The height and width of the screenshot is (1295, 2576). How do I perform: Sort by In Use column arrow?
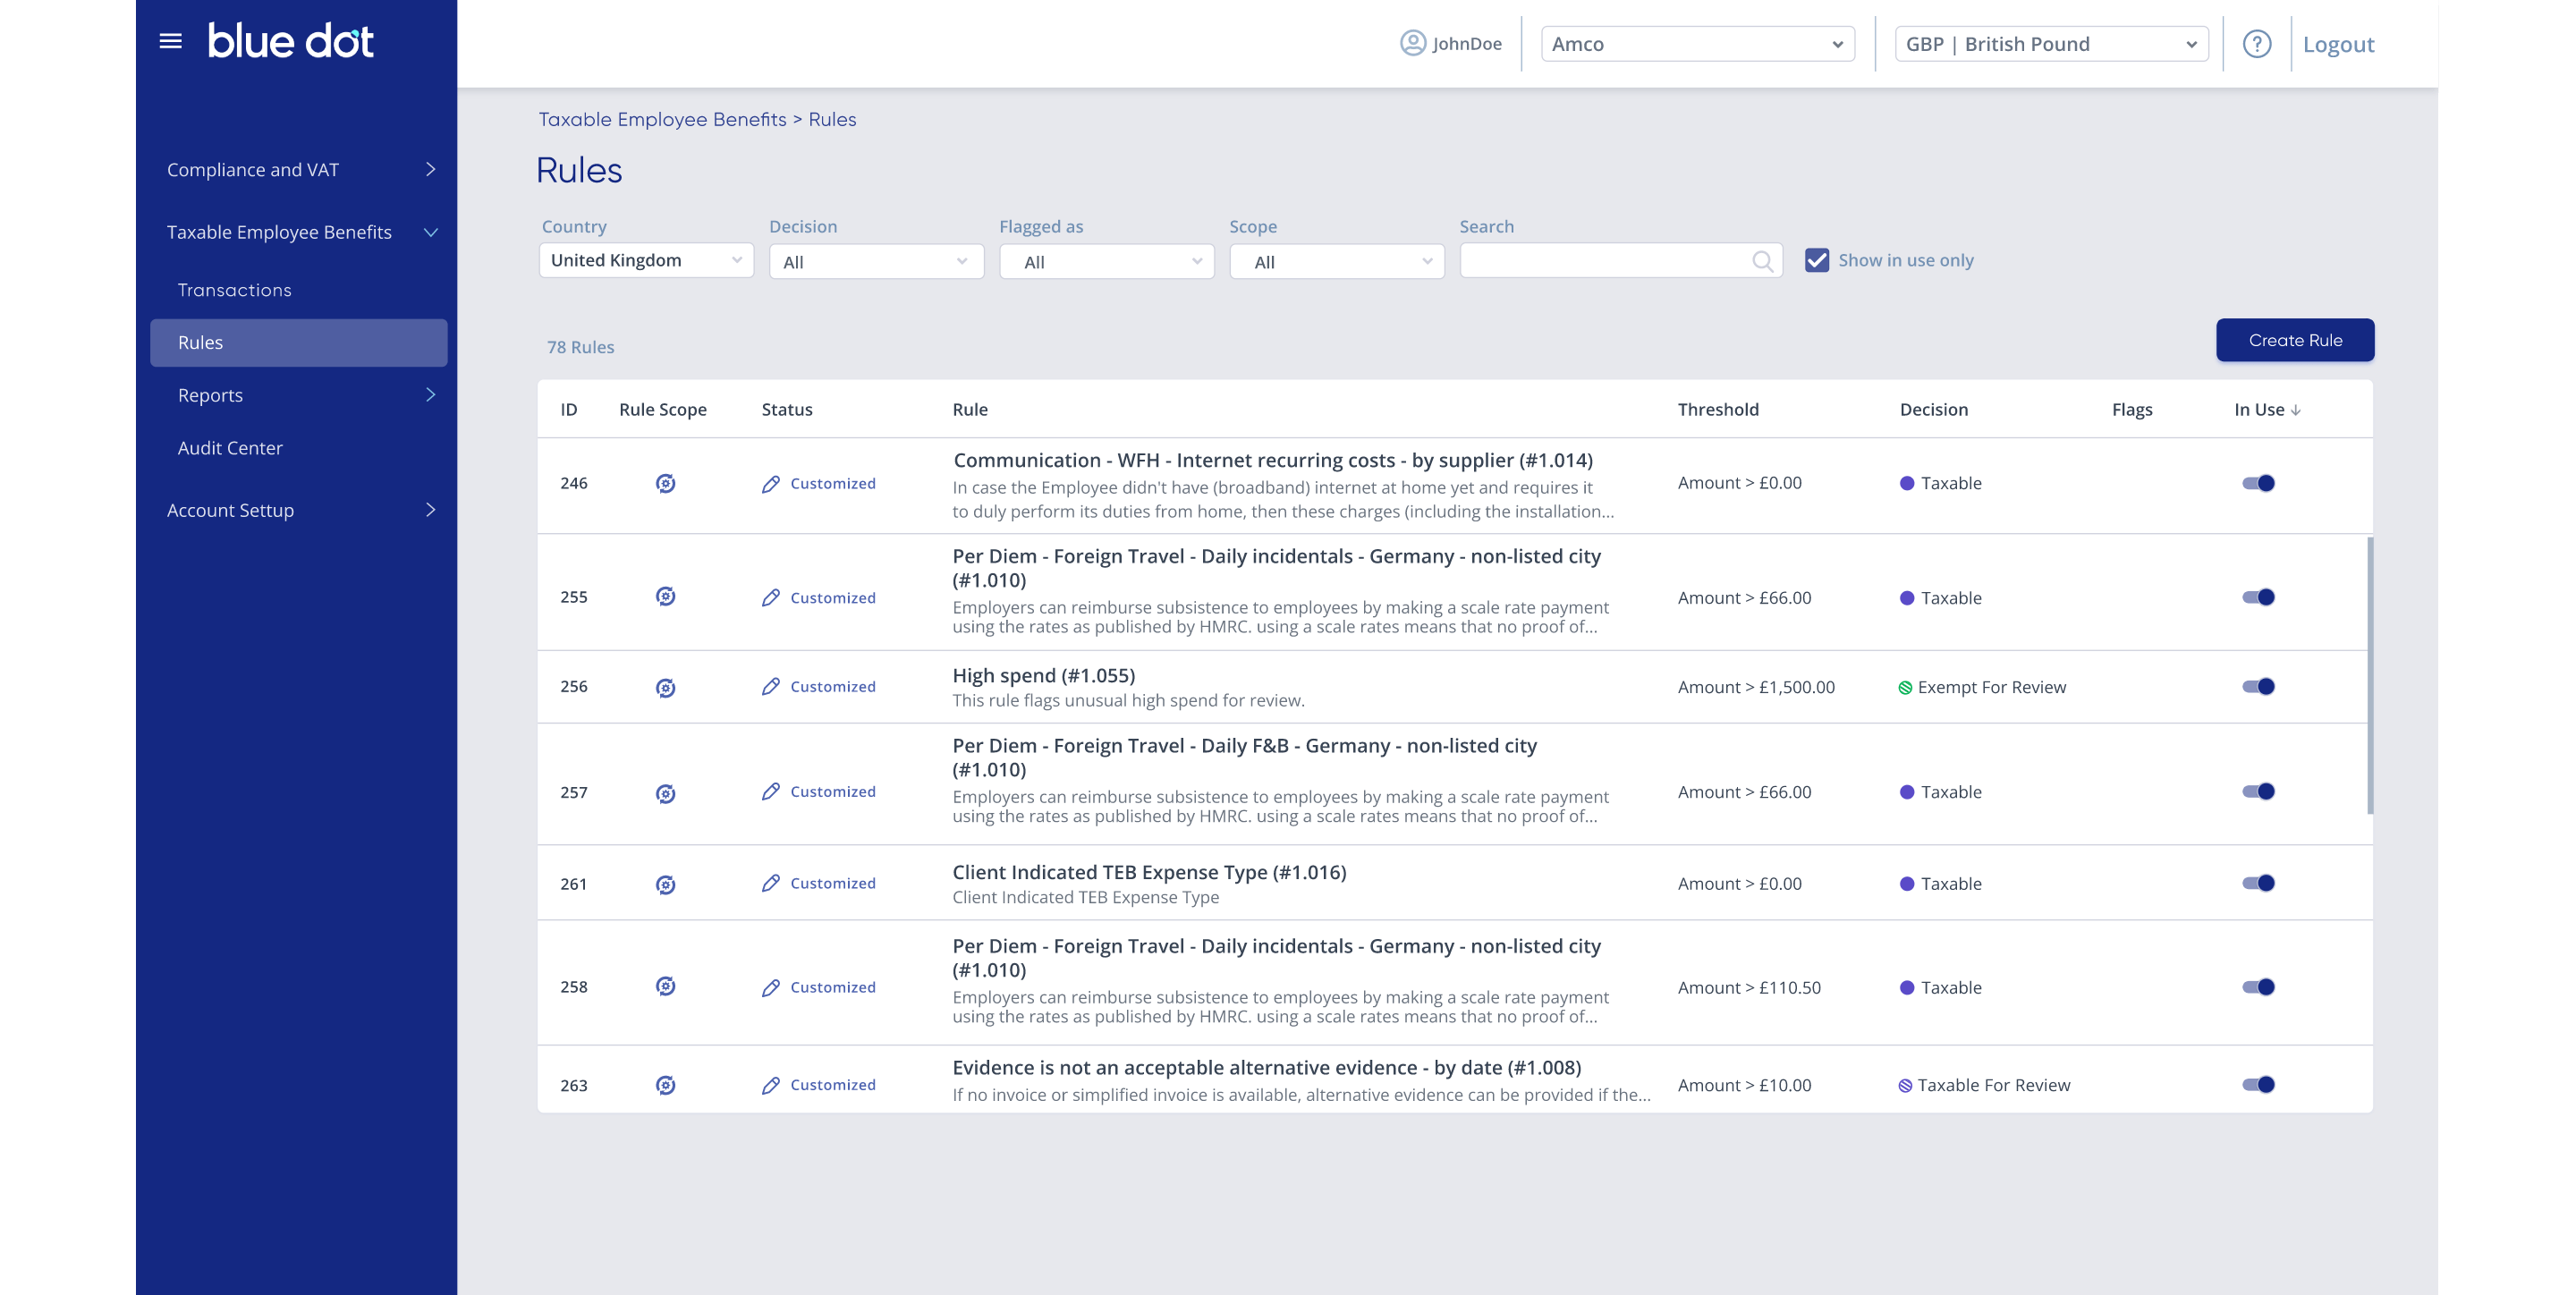point(2296,410)
